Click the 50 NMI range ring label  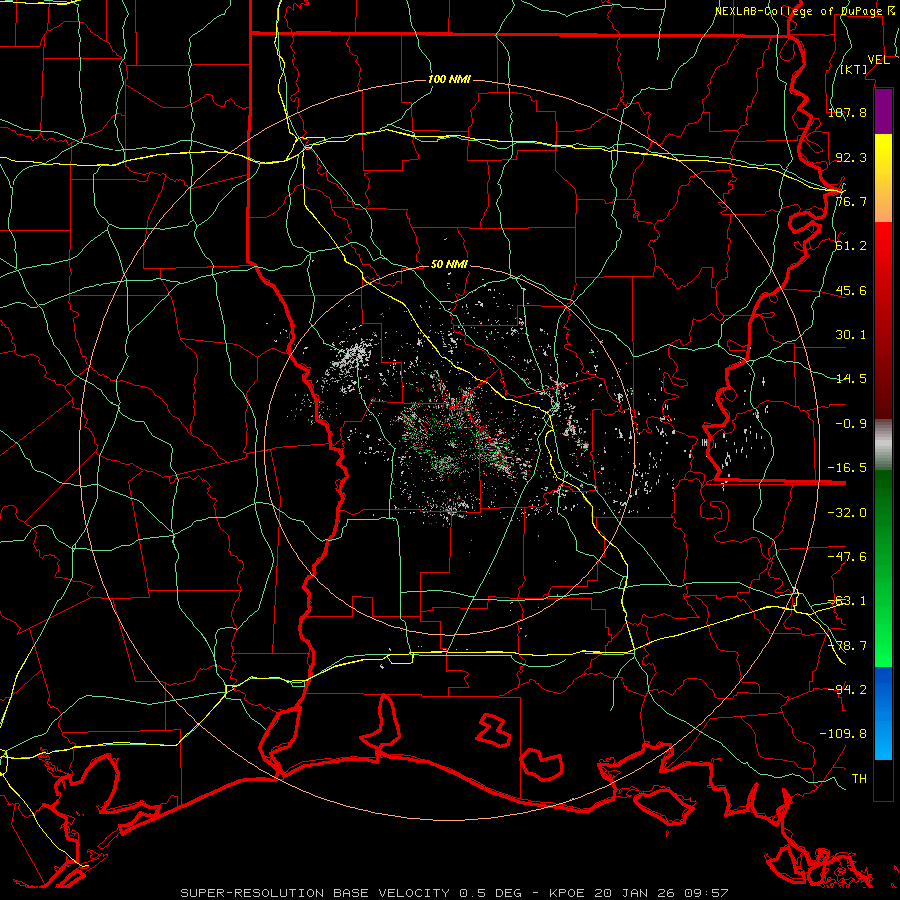[x=449, y=265]
